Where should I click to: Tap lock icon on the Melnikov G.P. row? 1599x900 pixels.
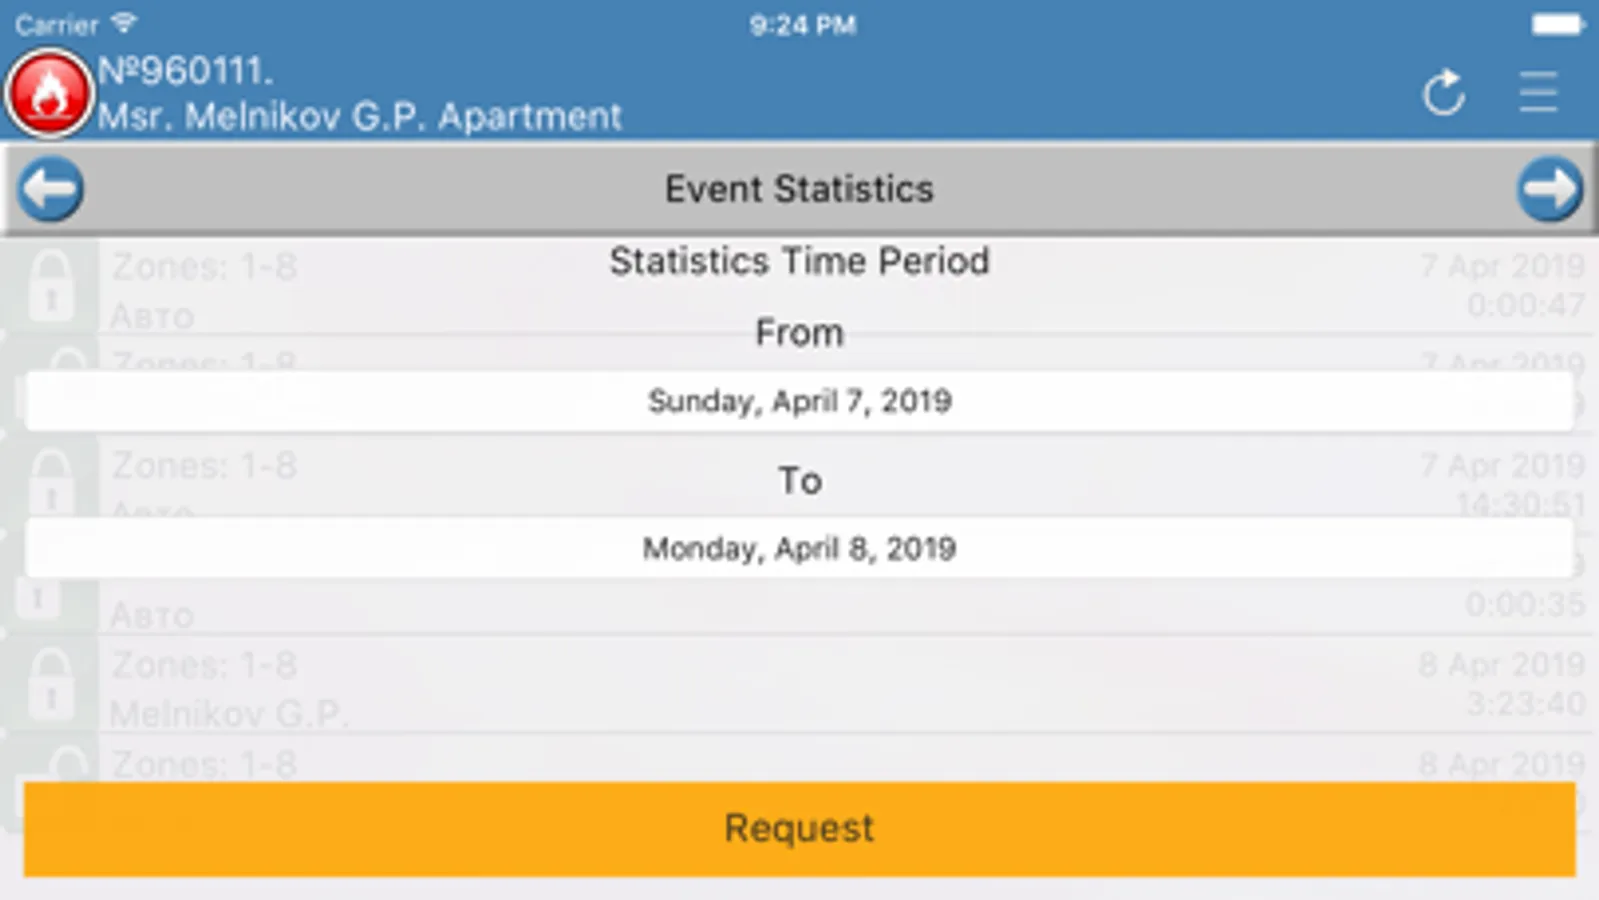(51, 685)
